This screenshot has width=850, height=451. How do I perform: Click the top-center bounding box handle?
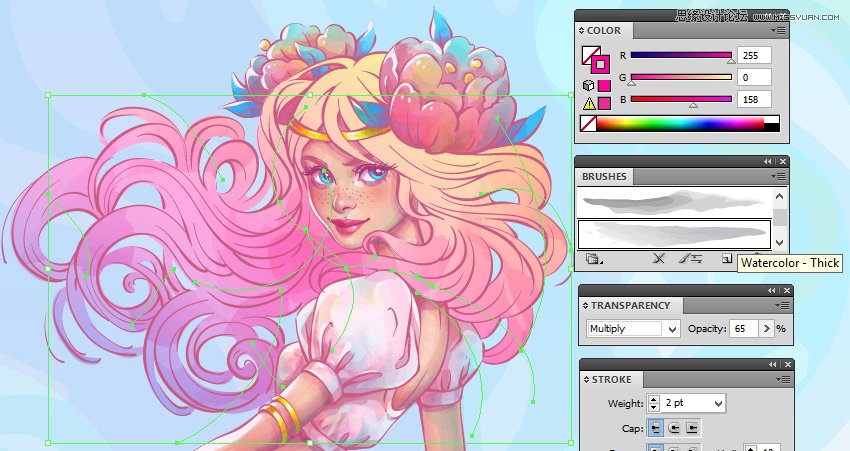click(310, 95)
